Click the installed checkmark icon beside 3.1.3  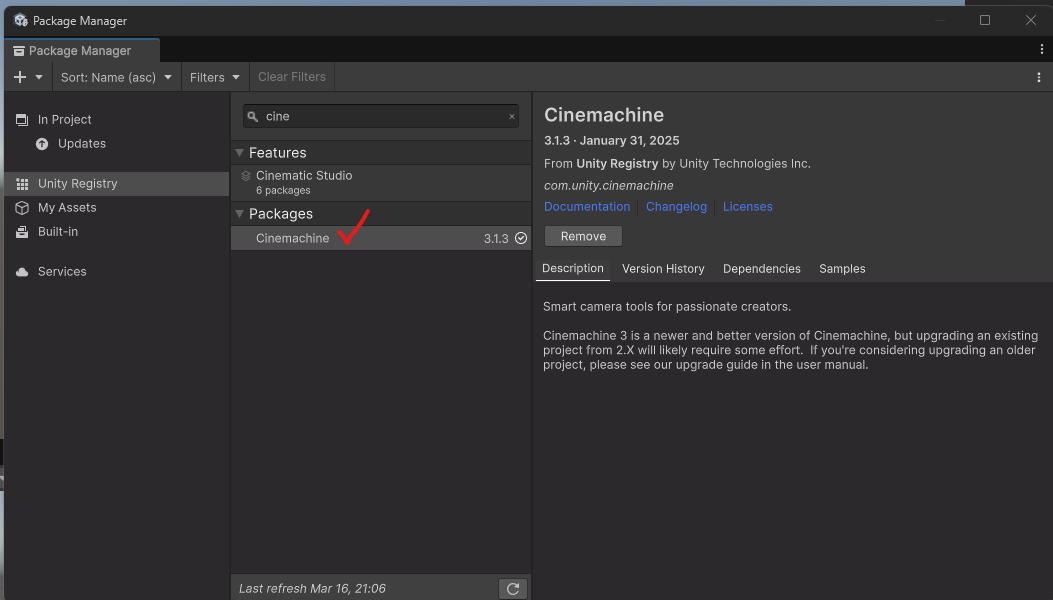pyautogui.click(x=520, y=238)
